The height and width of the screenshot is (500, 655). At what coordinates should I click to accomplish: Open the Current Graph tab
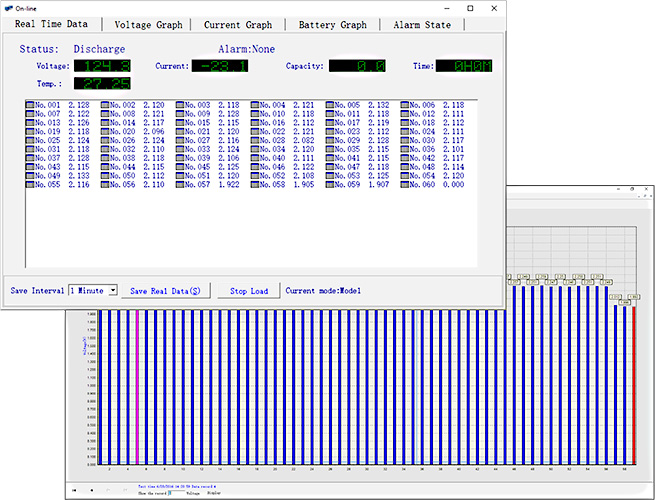(237, 24)
